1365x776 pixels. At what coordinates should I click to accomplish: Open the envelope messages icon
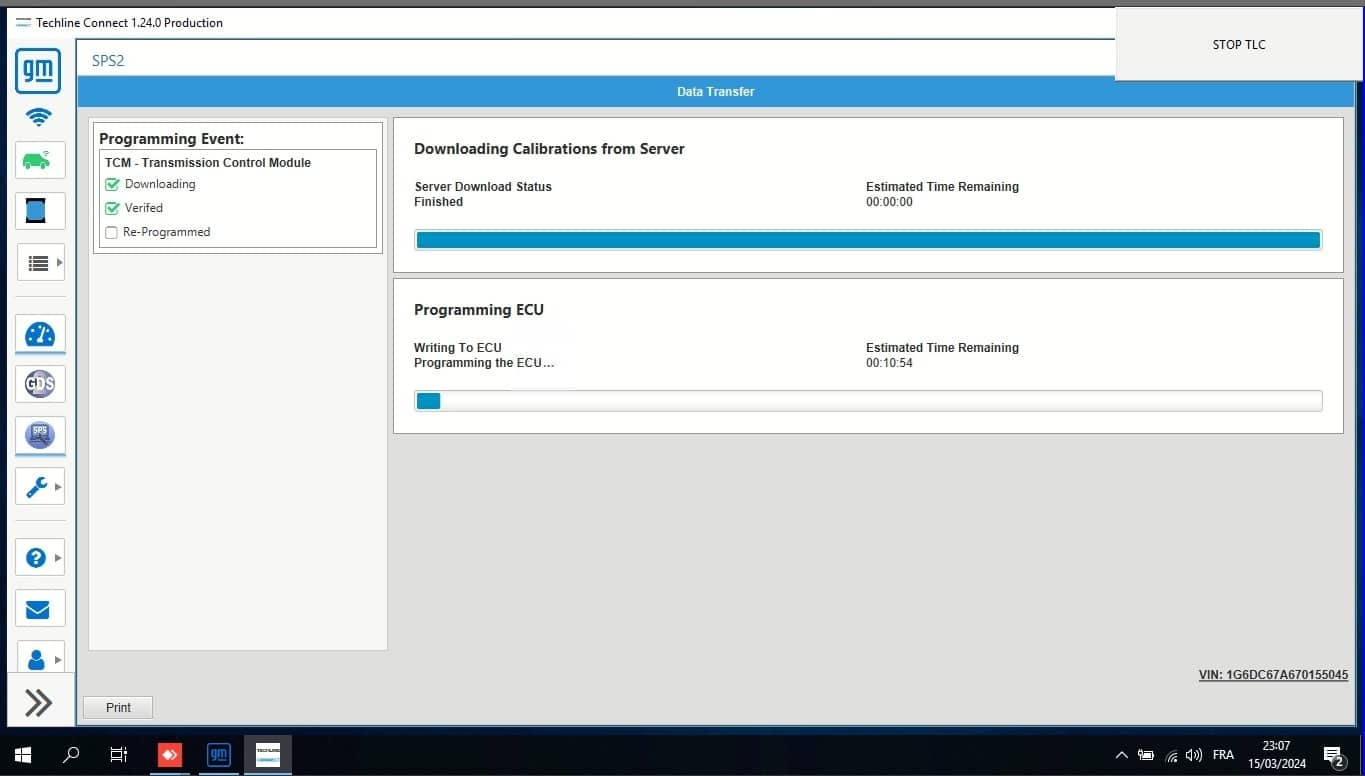point(39,609)
